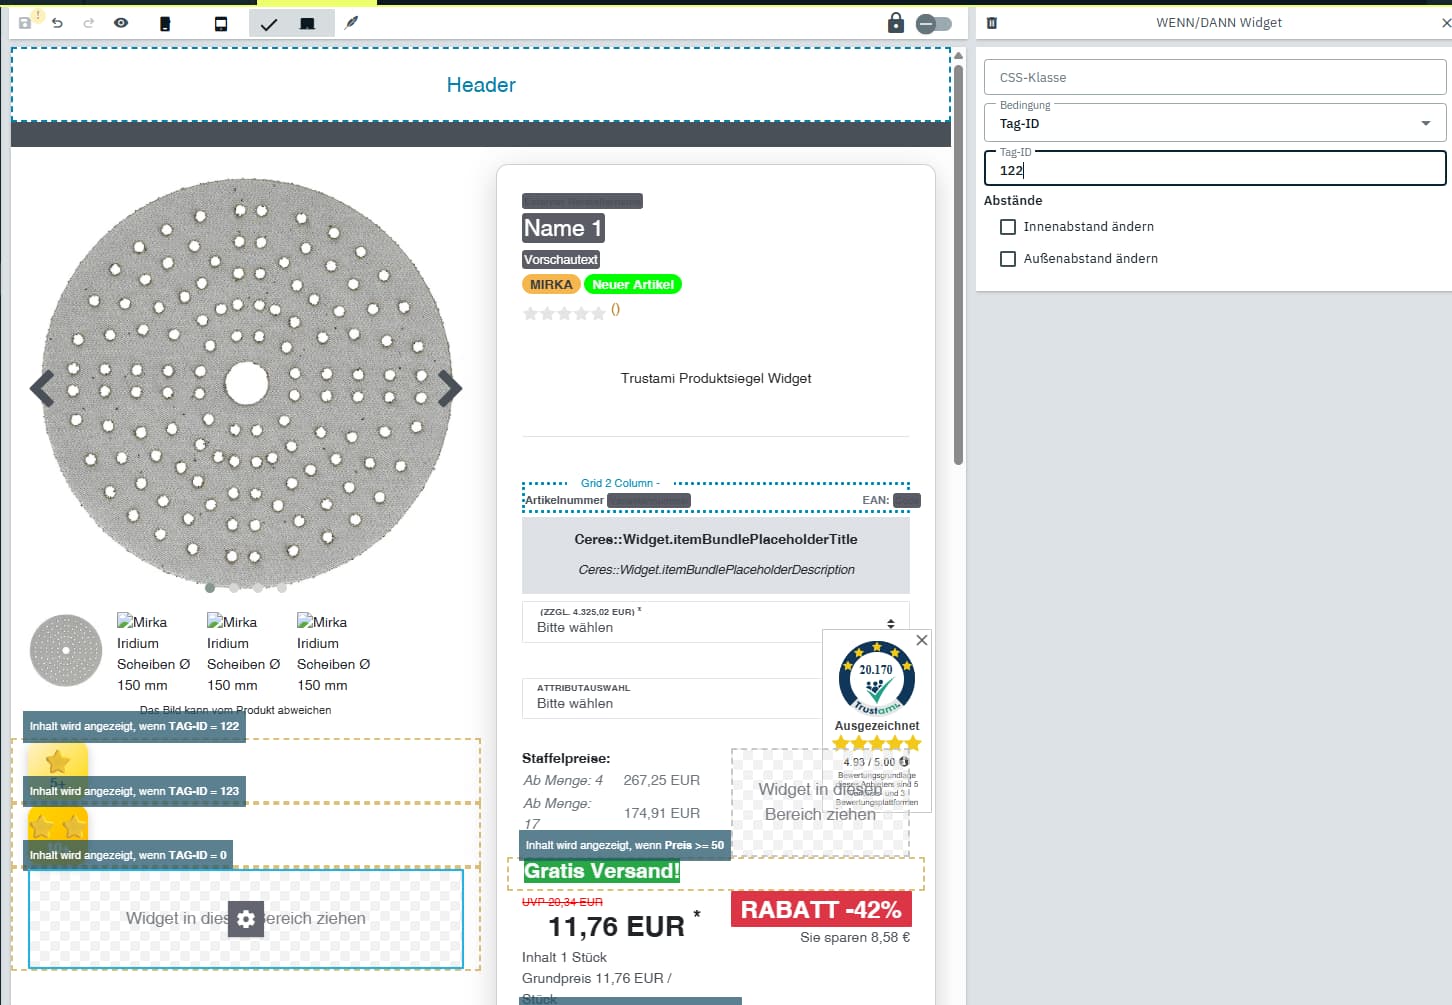This screenshot has height=1005, width=1452.
Task: Enable Außenabstand ändern checkbox
Action: [x=1008, y=259]
